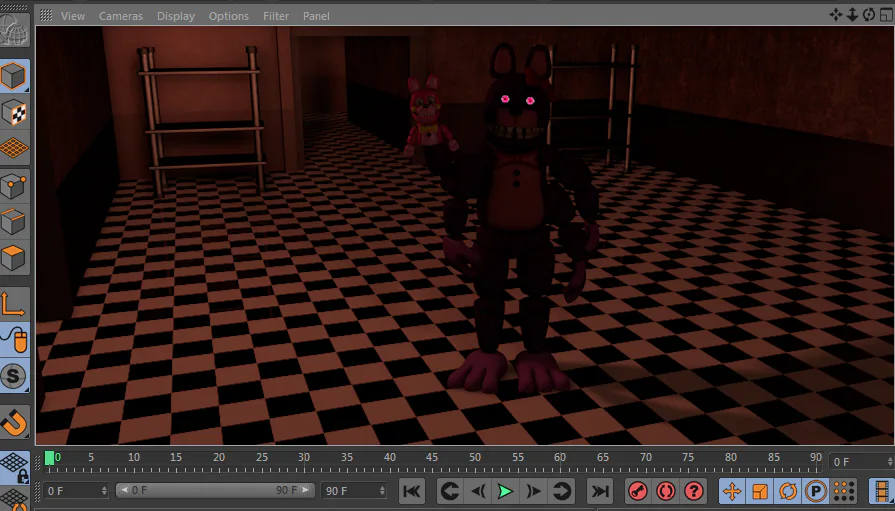
Task: Select the Model mode cube icon
Action: tap(14, 76)
